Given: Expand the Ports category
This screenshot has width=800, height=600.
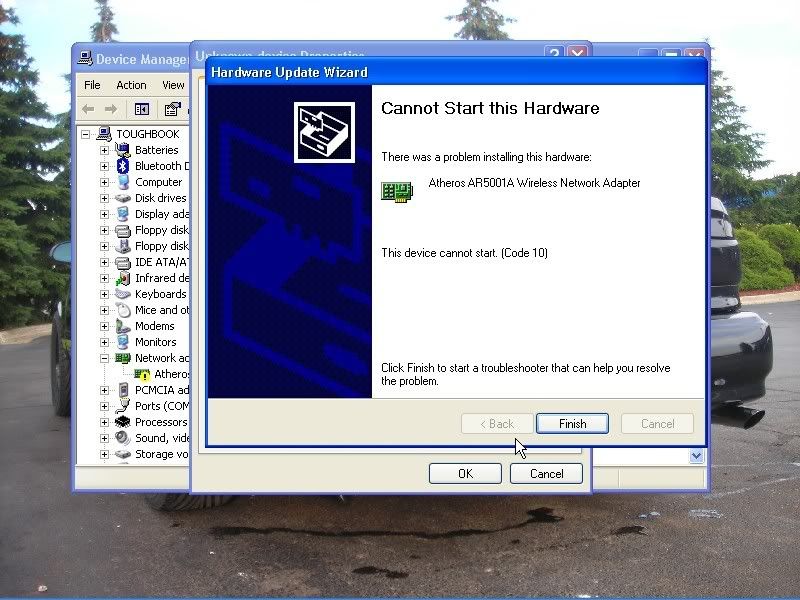Looking at the screenshot, I should (104, 406).
